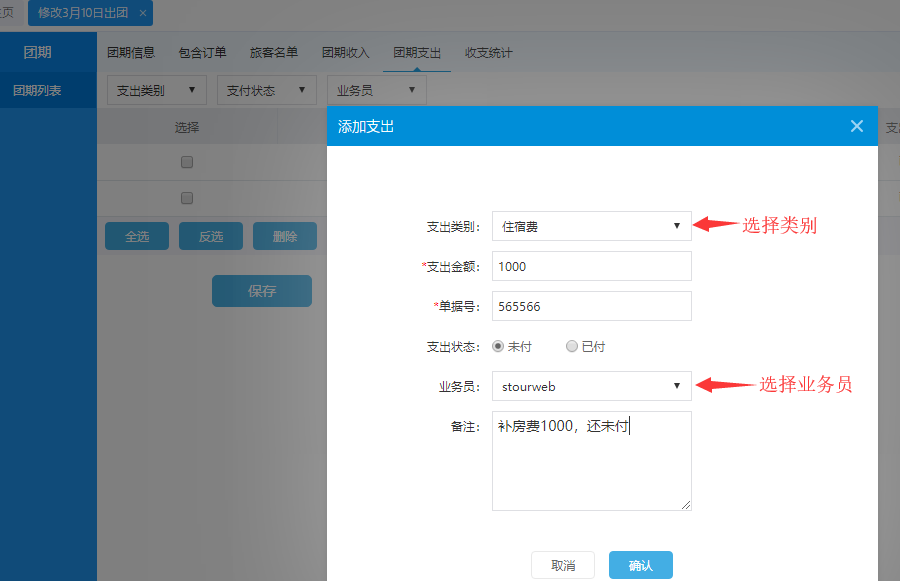Switch to the 旅客名单 tab
The image size is (900, 581).
(273, 53)
